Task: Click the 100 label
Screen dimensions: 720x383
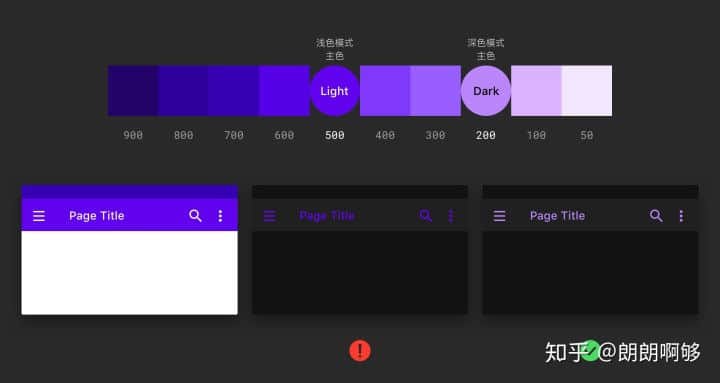Action: tap(536, 135)
